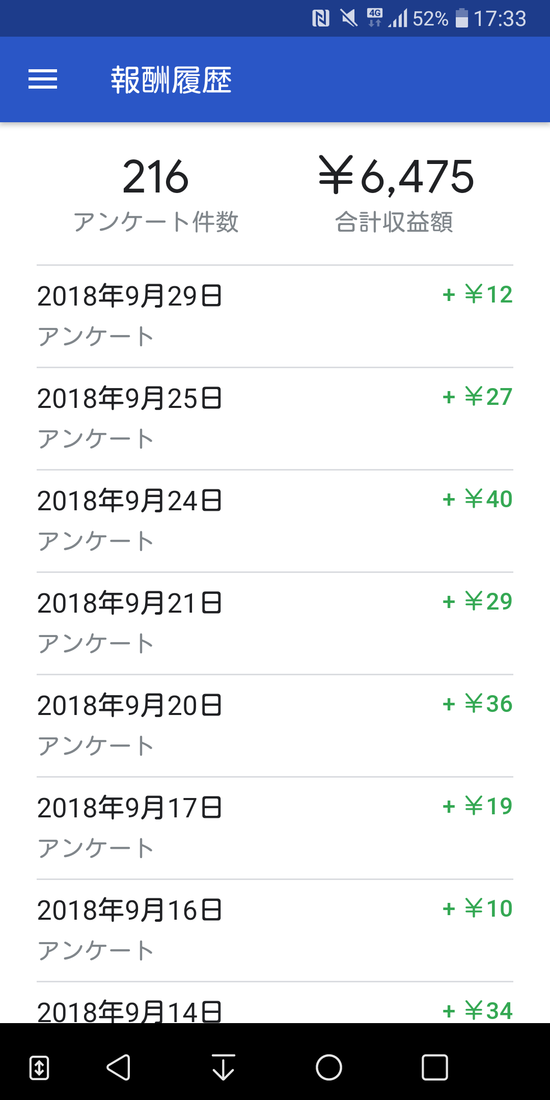Select the 2018年9月21日 reward entry

275,624
